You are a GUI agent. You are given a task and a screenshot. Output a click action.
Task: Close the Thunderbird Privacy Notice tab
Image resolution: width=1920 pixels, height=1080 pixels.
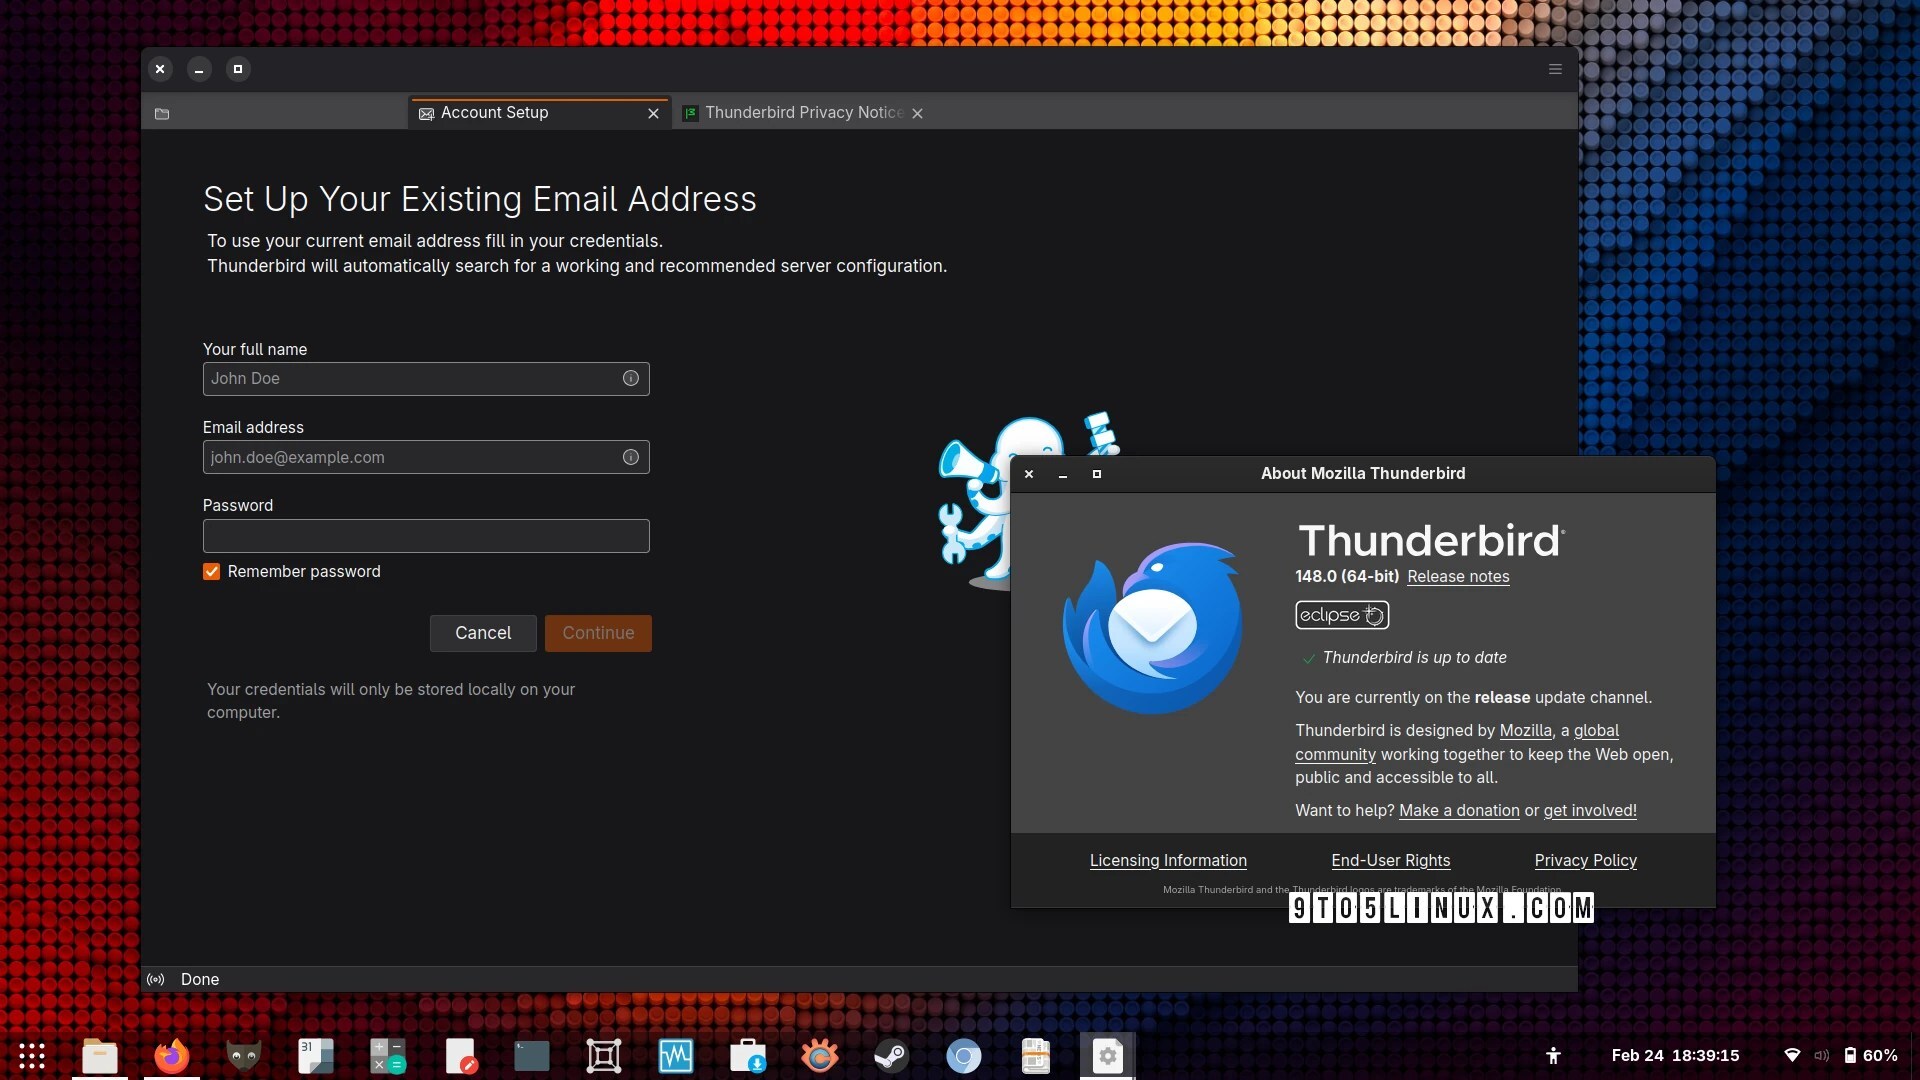pyautogui.click(x=917, y=114)
